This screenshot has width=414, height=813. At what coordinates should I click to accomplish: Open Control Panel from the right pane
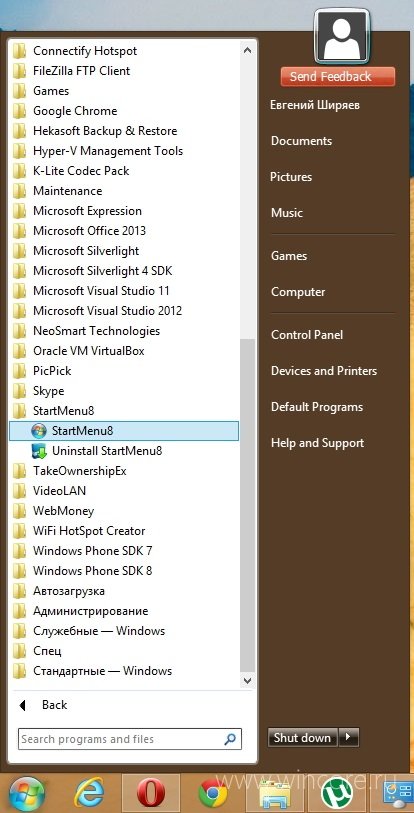click(x=307, y=335)
